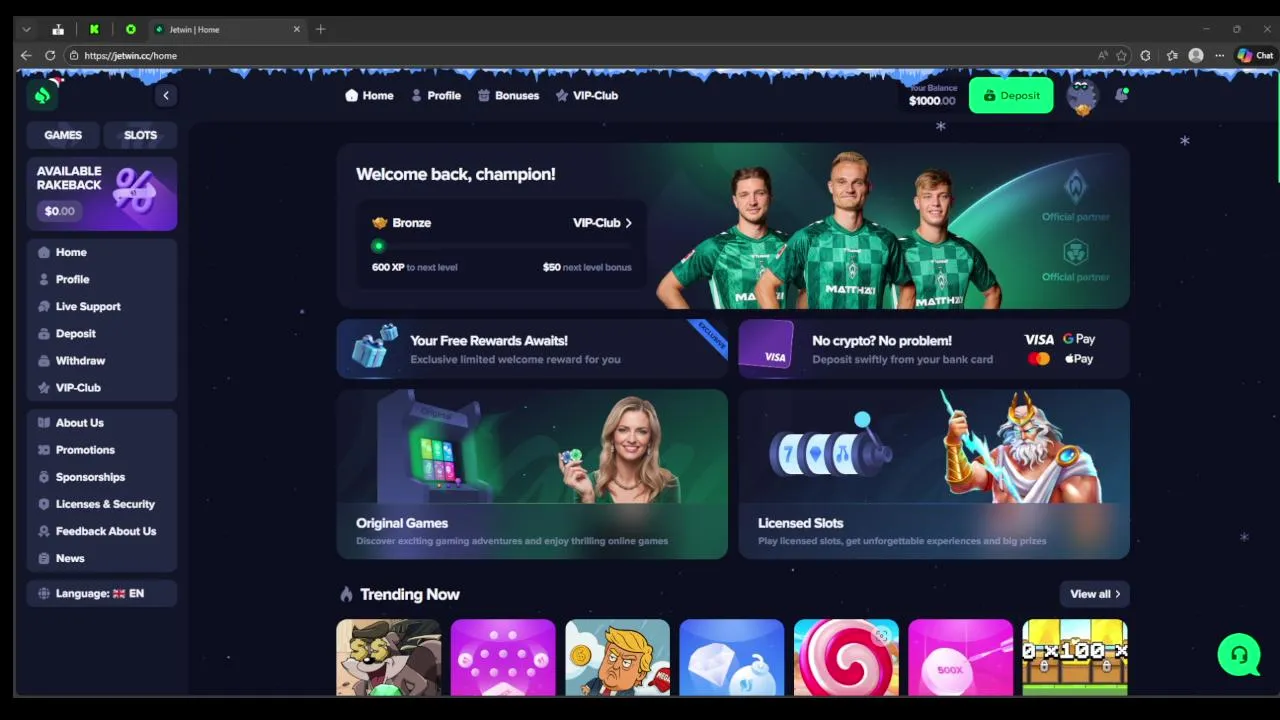Open a new browser tab
The width and height of the screenshot is (1280, 720).
tap(320, 29)
